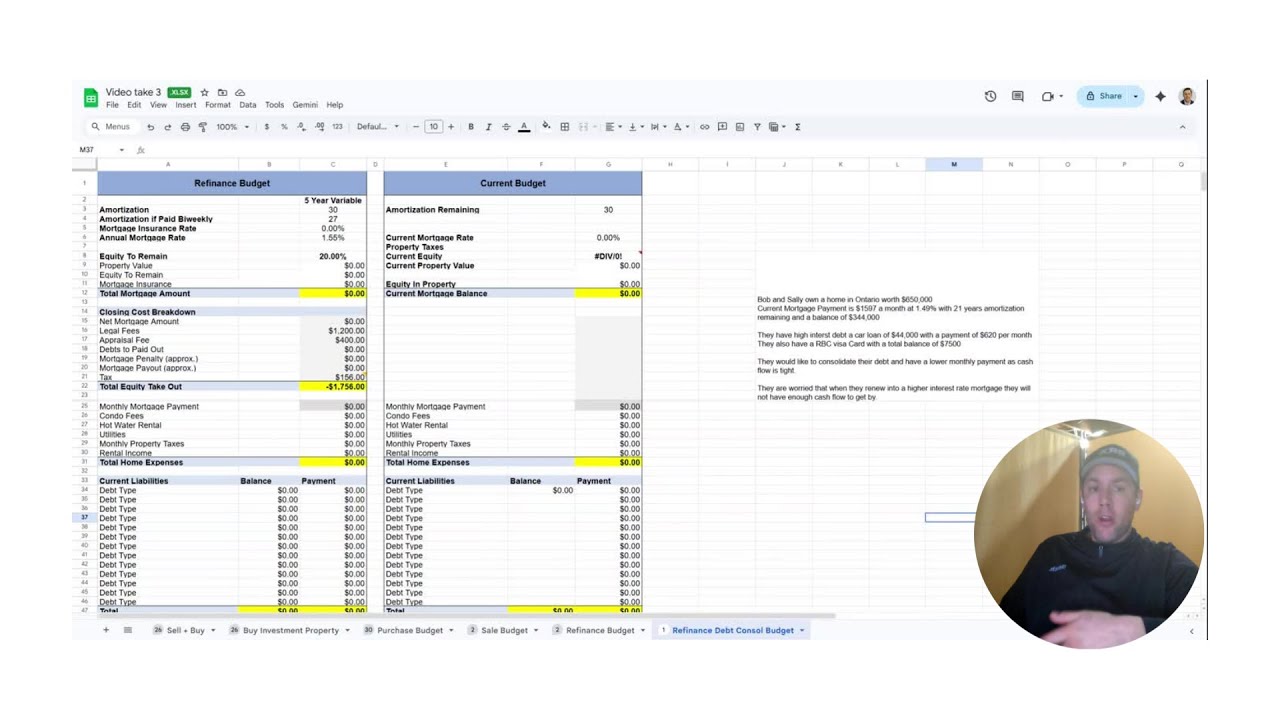Image resolution: width=1280 pixels, height=720 pixels.
Task: Insert a chart
Action: [x=740, y=127]
